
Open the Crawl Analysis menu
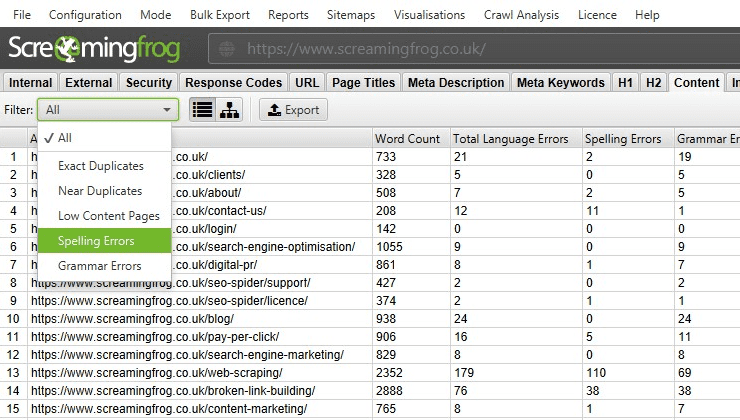pos(521,15)
